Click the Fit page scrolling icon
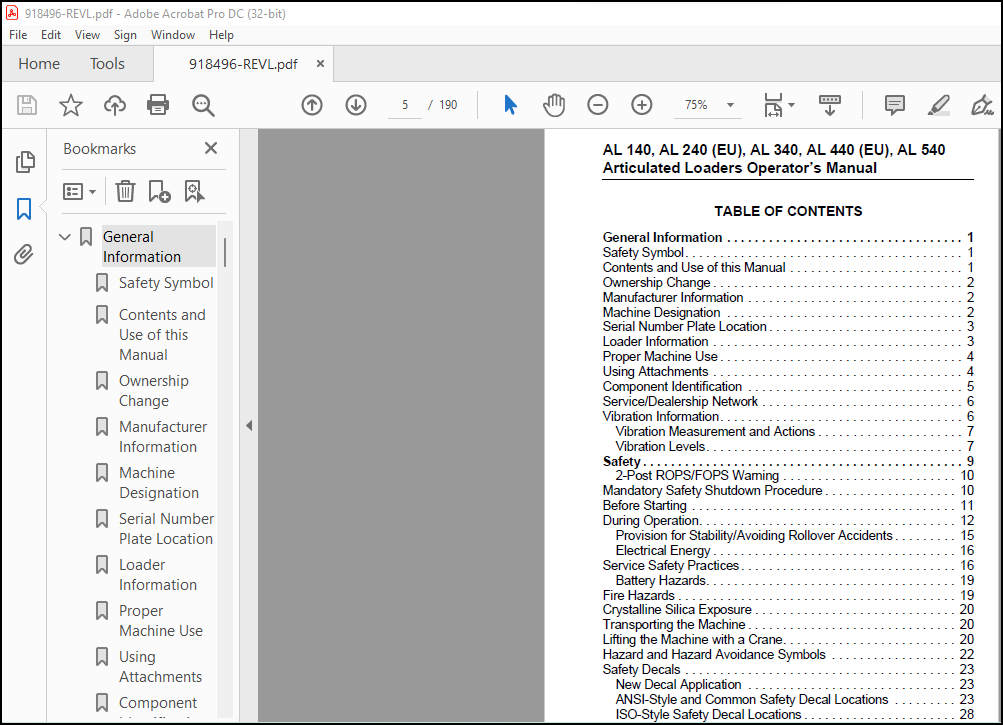Screen dimensions: 1003x725 pyautogui.click(x=773, y=105)
